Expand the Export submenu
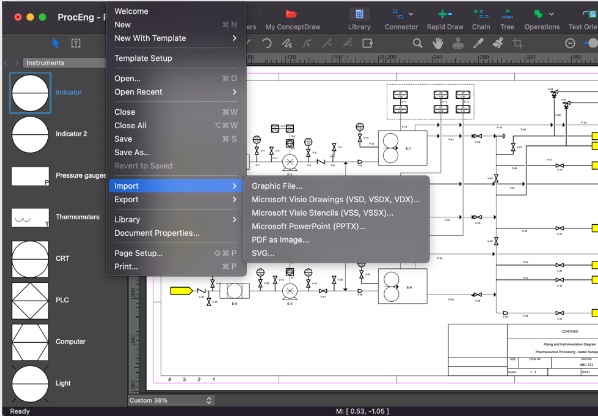The height and width of the screenshot is (416, 598). pyautogui.click(x=176, y=199)
